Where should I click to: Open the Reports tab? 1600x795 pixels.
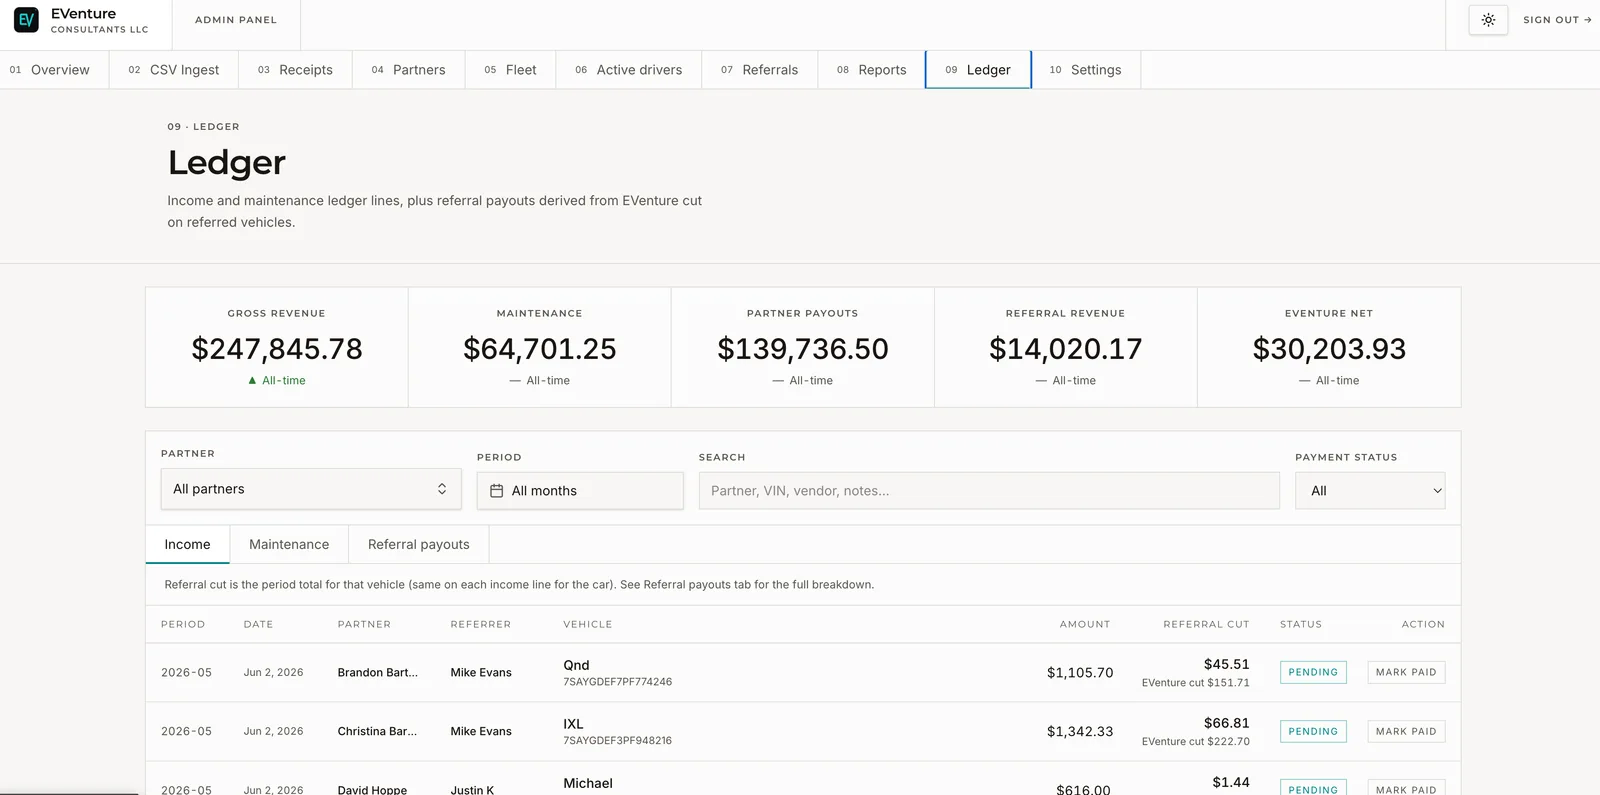(x=872, y=70)
